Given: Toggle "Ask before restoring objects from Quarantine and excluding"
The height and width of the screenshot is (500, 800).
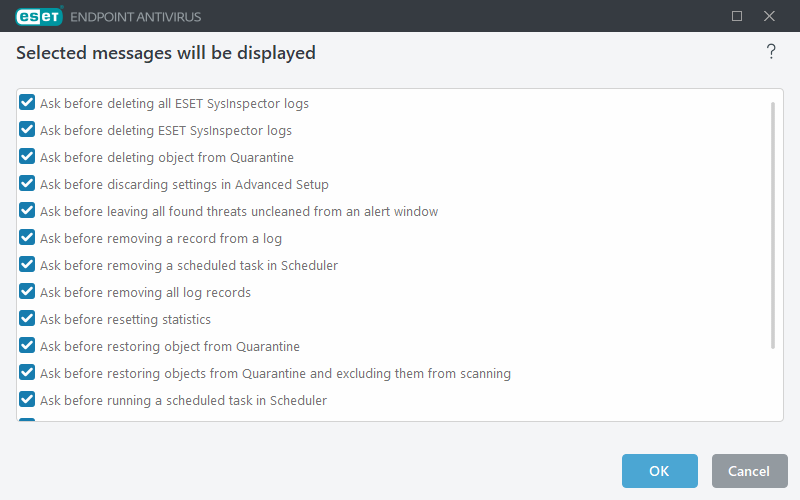Looking at the screenshot, I should point(28,373).
